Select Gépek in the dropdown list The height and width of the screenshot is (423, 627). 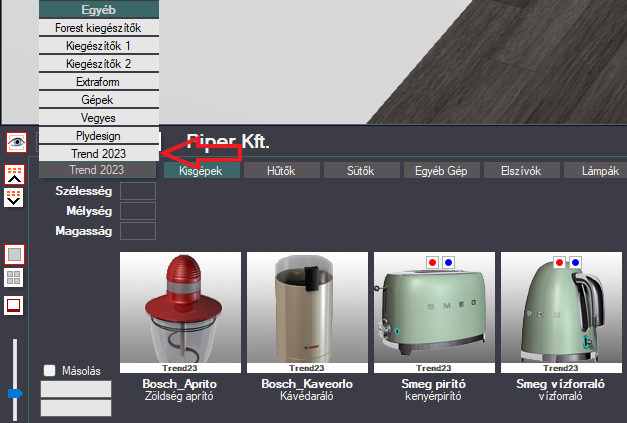pyautogui.click(x=99, y=100)
